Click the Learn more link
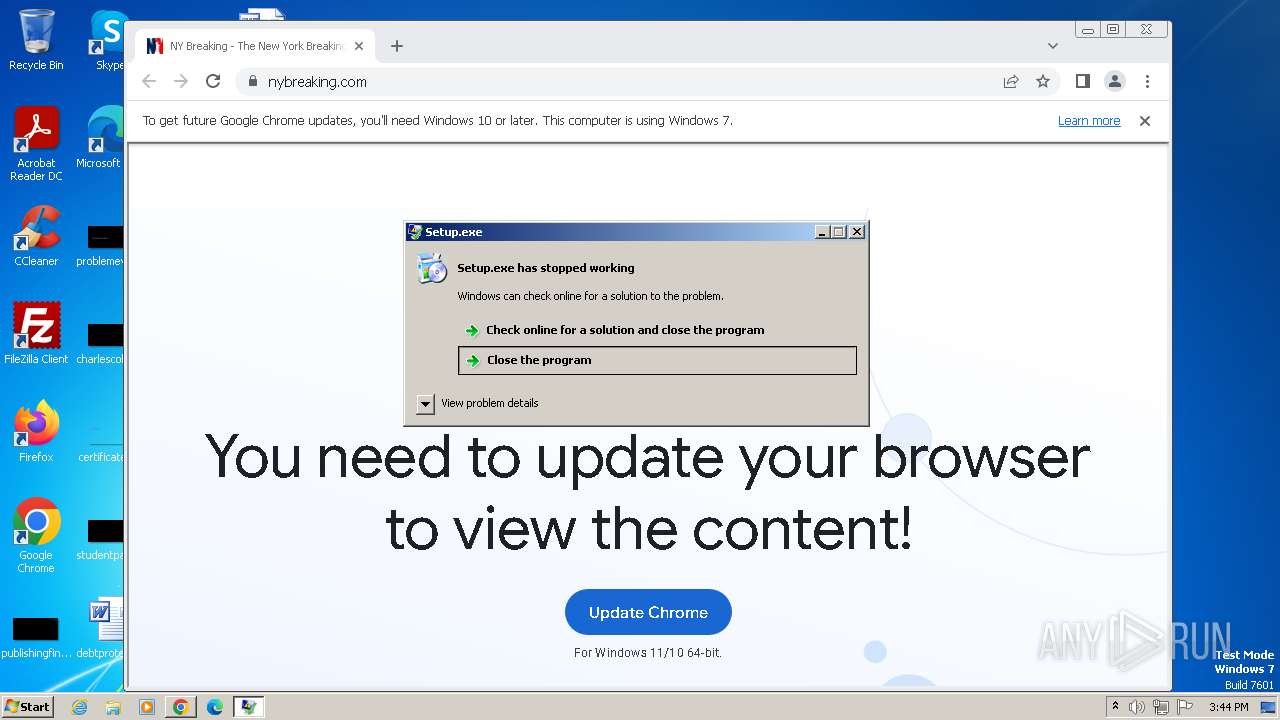Screen dimensions: 1280x720 (x=1089, y=121)
